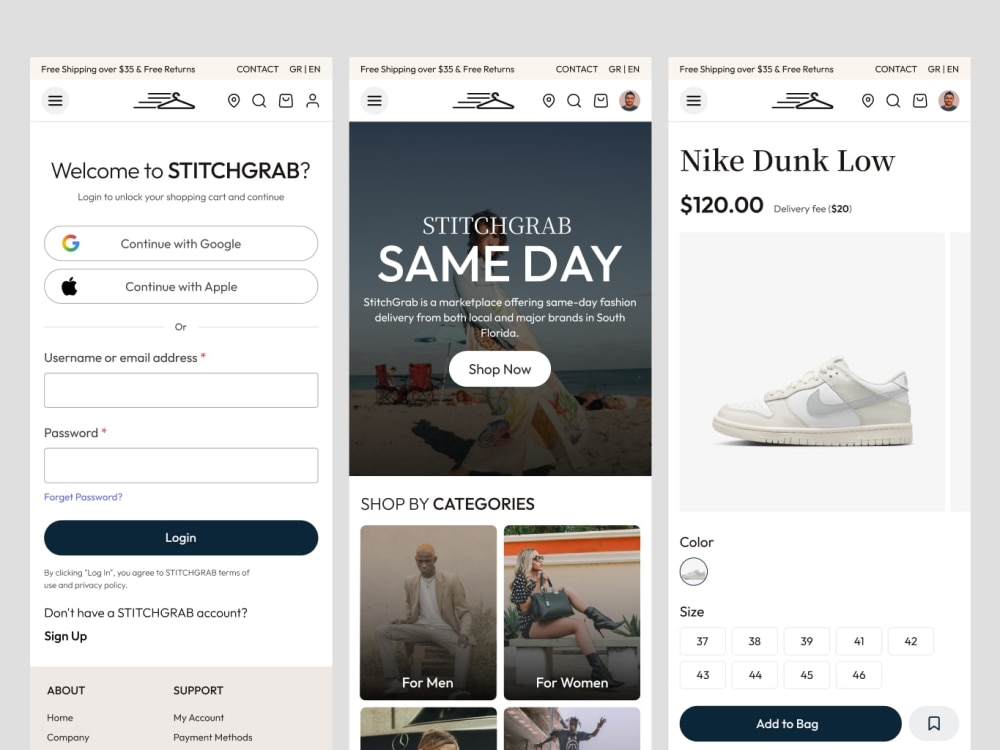Open location pin on product screen

(867, 101)
